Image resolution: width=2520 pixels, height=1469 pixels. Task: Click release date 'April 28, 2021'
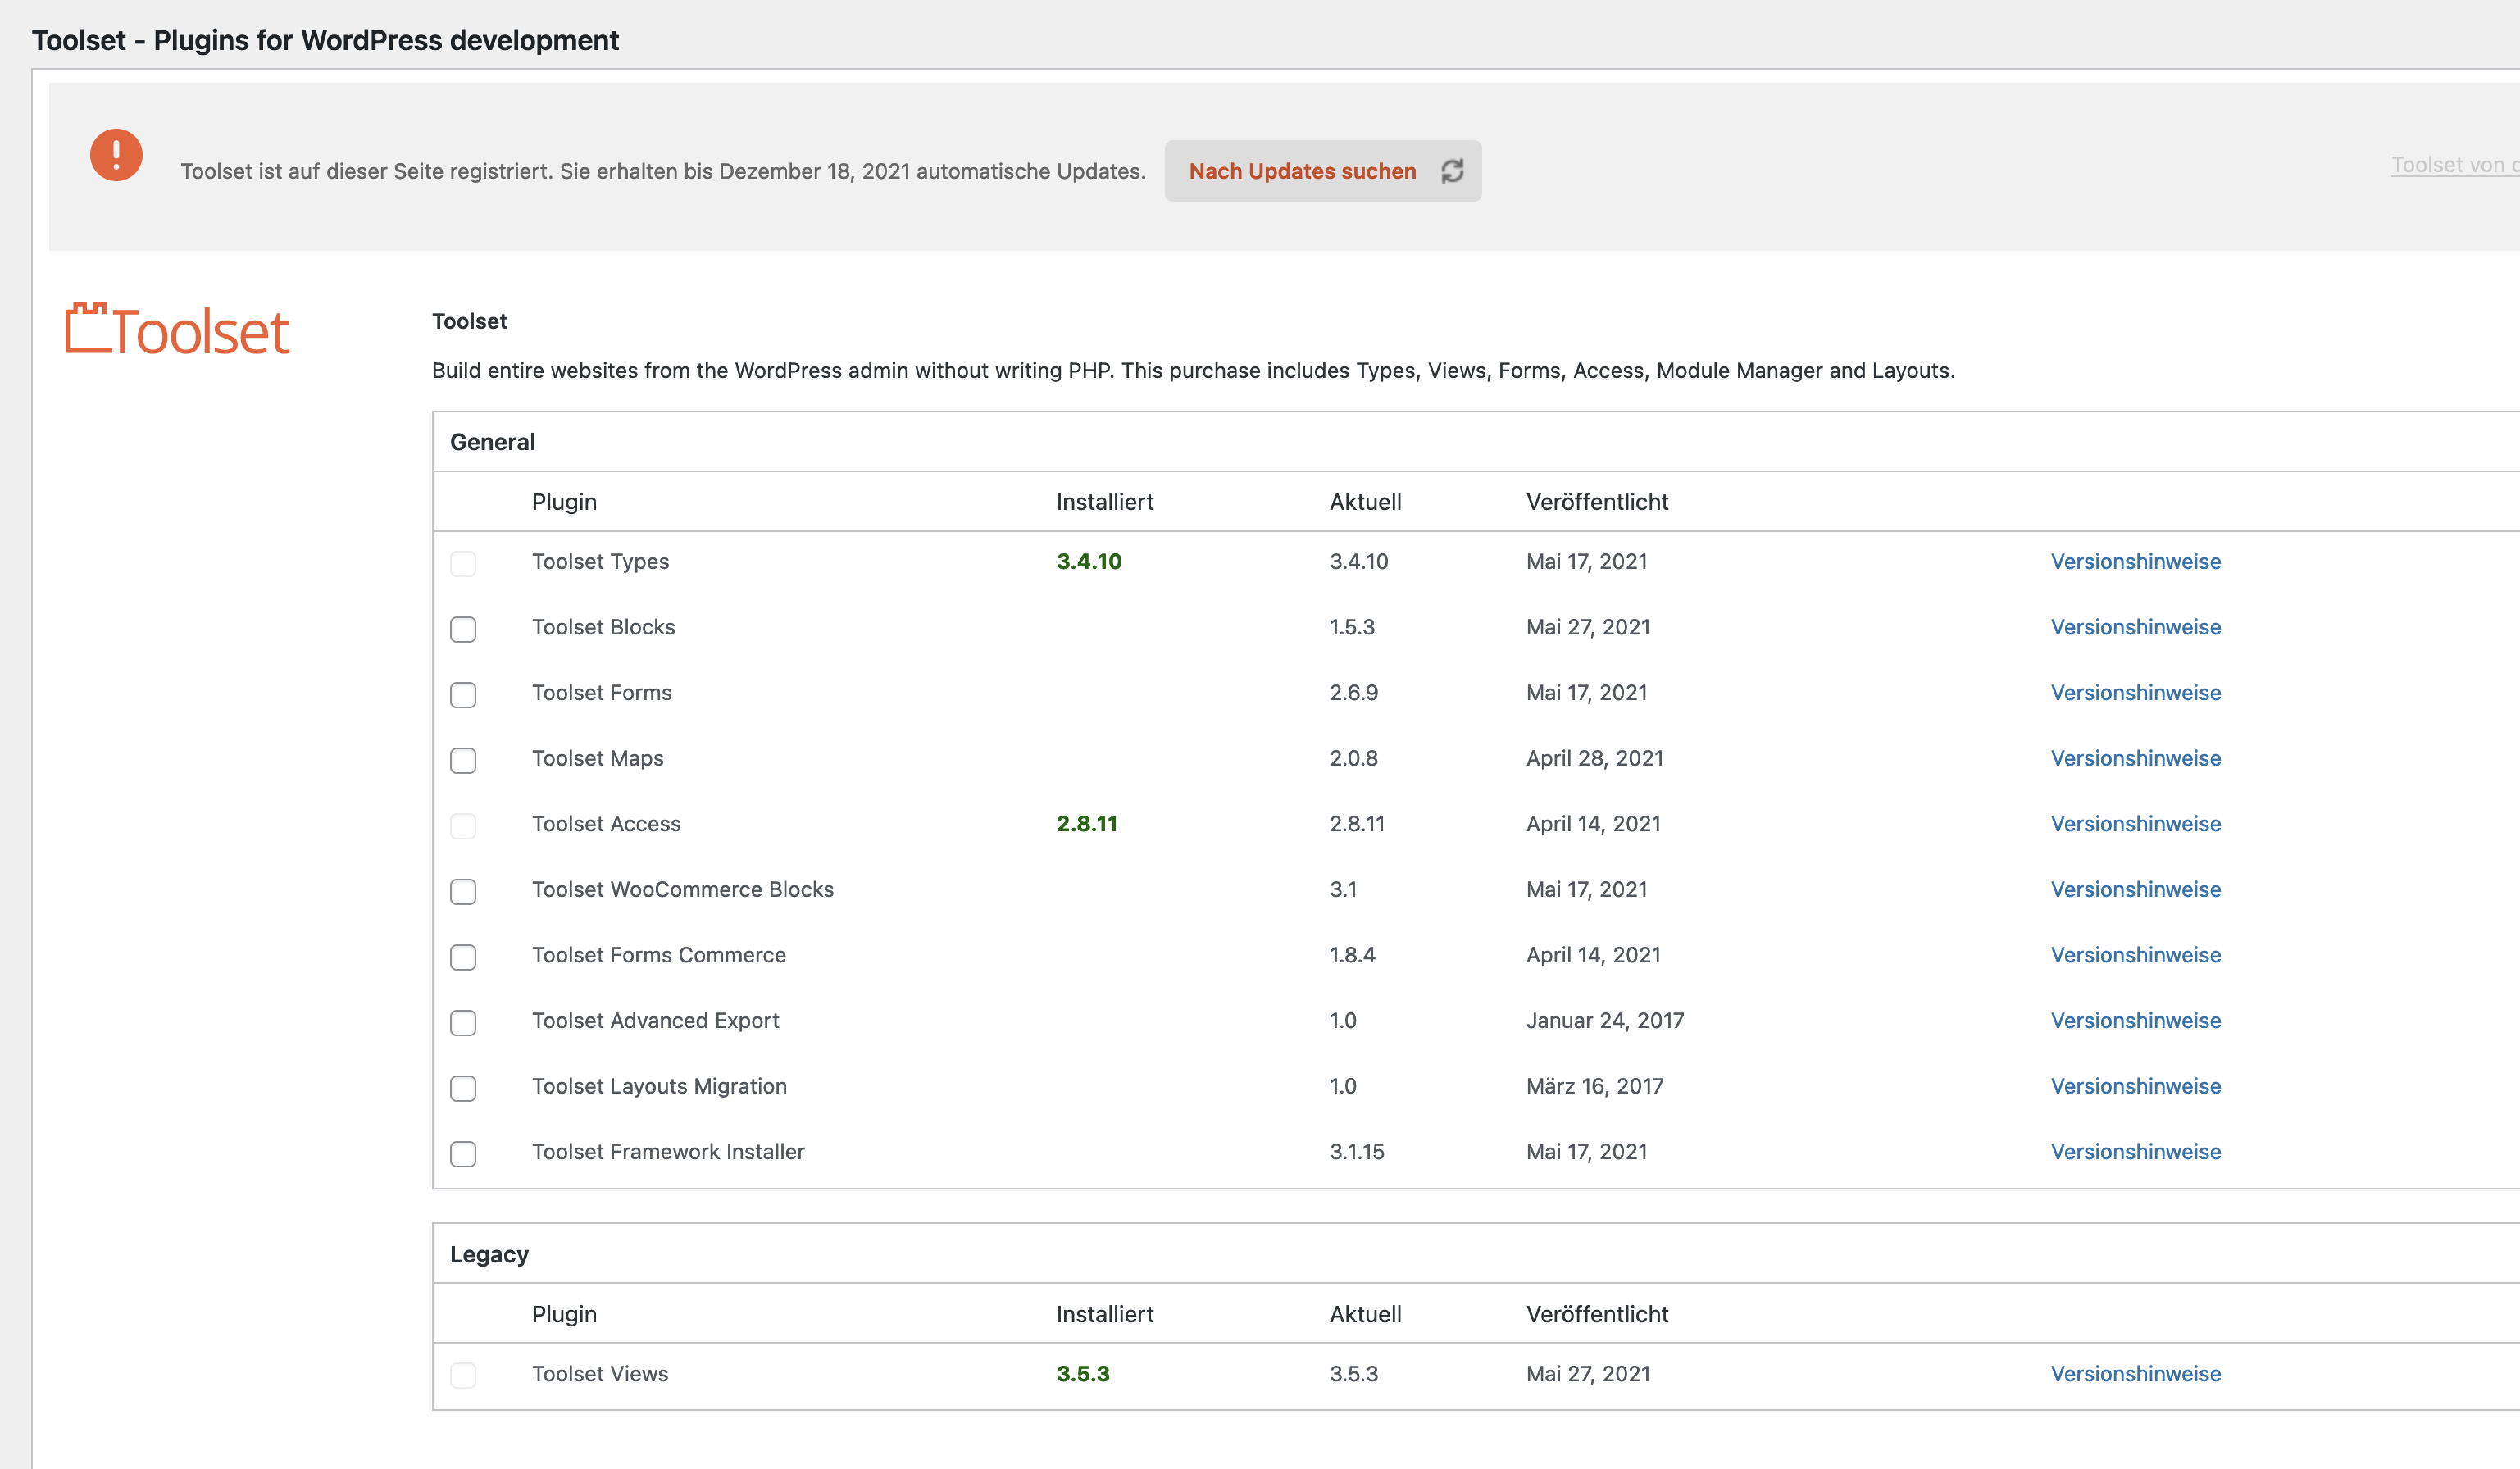[1595, 758]
